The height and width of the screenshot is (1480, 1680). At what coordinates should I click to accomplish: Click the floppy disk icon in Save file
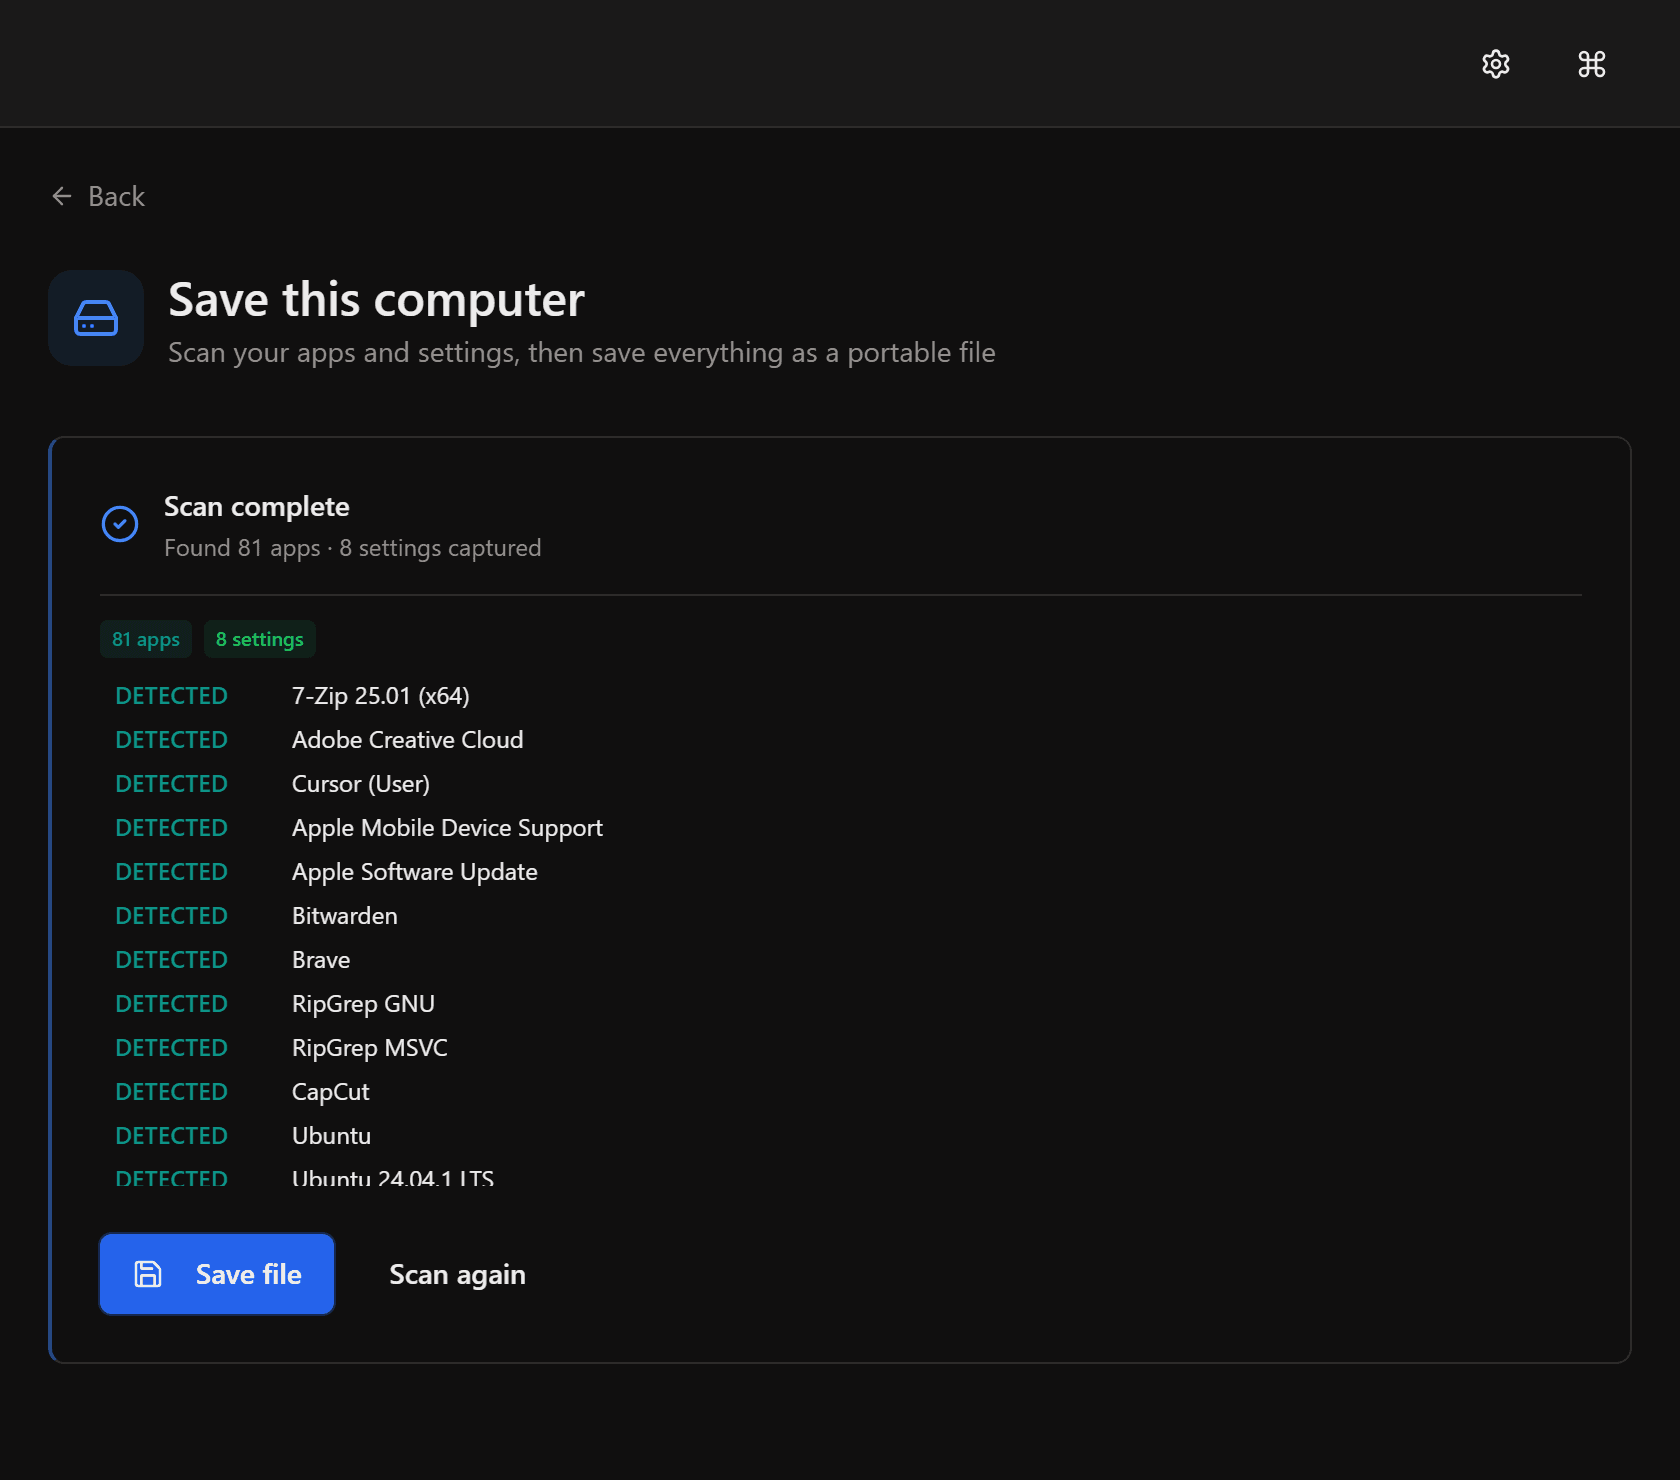coord(148,1274)
